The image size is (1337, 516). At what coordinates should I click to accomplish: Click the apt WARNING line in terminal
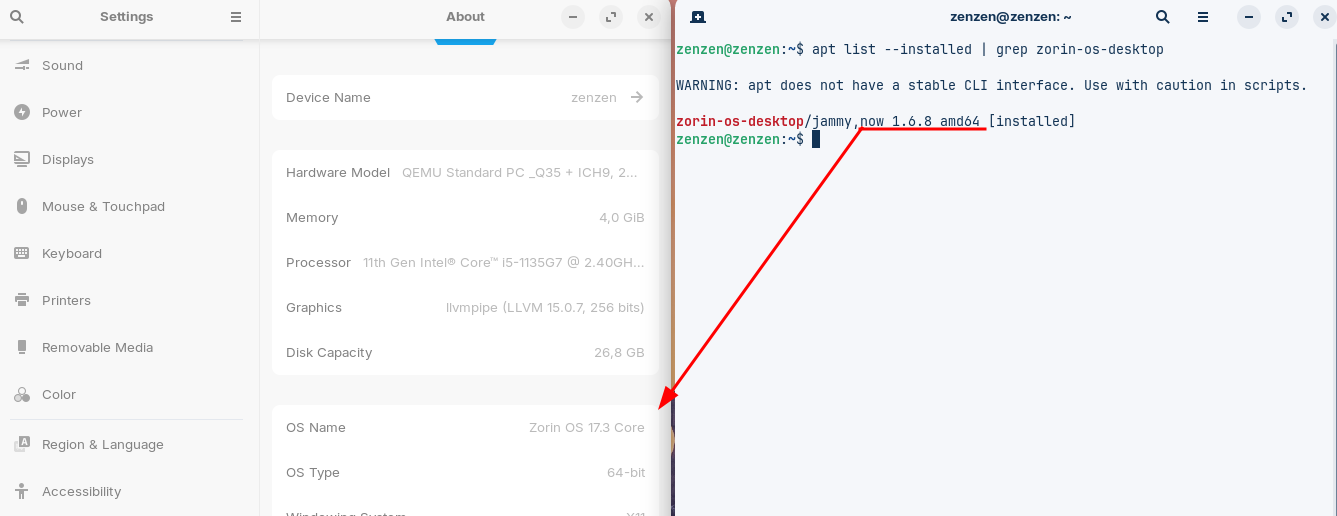click(x=992, y=85)
